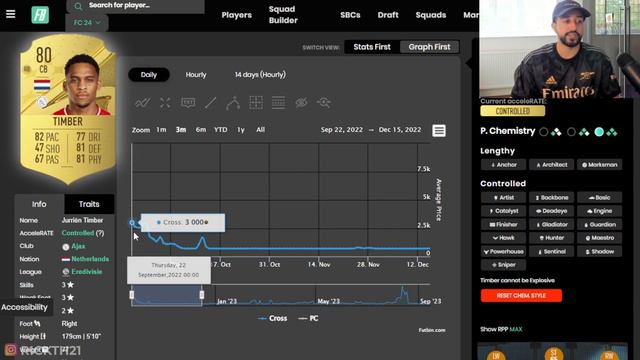
Task: Set chart zoom to All
Action: tap(260, 130)
